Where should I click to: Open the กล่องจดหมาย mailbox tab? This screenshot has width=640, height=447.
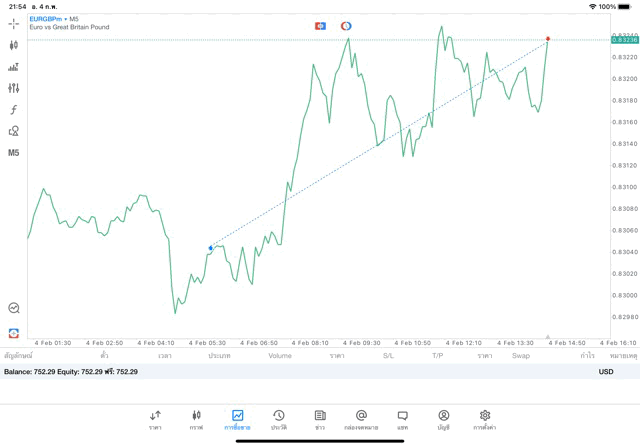[361, 419]
